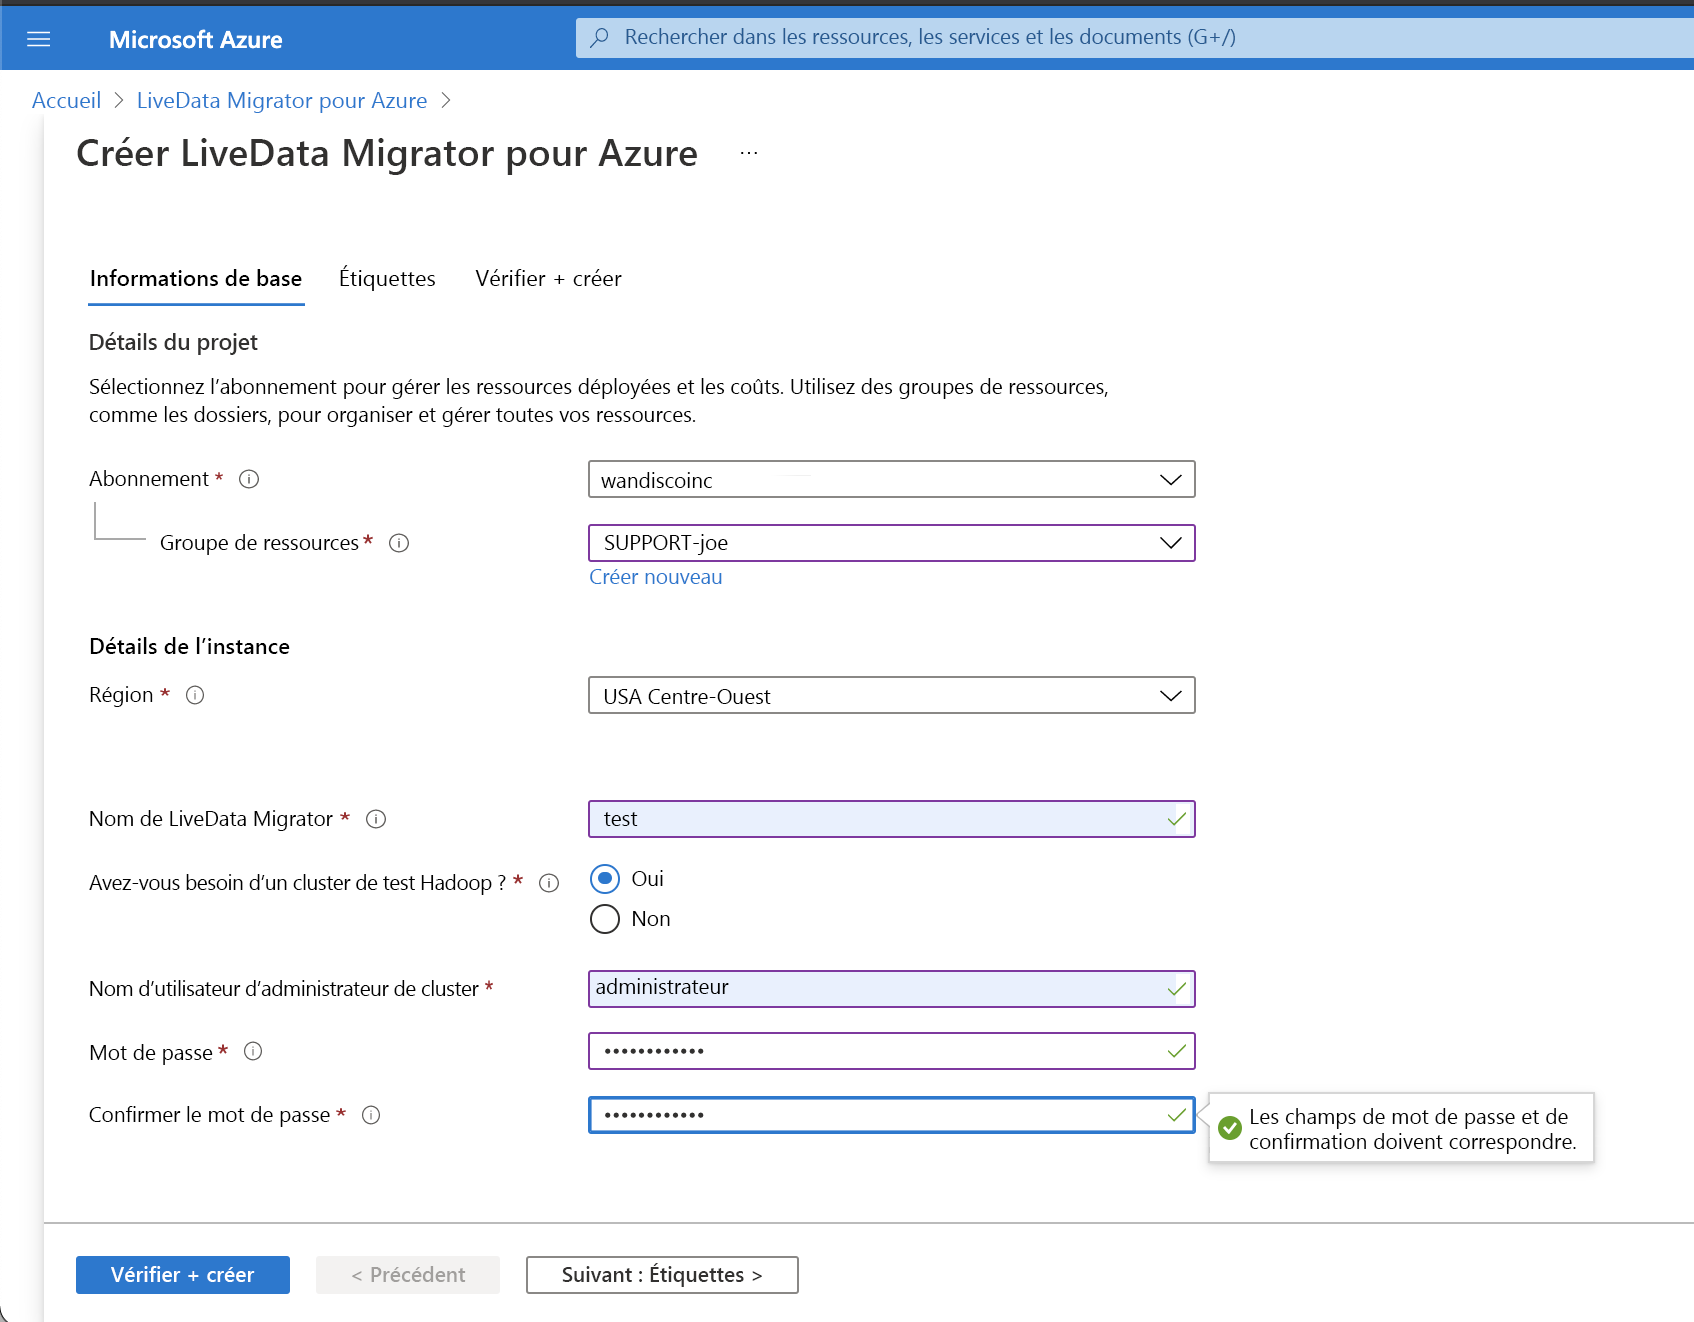Show info for Groupe de ressources

[399, 543]
